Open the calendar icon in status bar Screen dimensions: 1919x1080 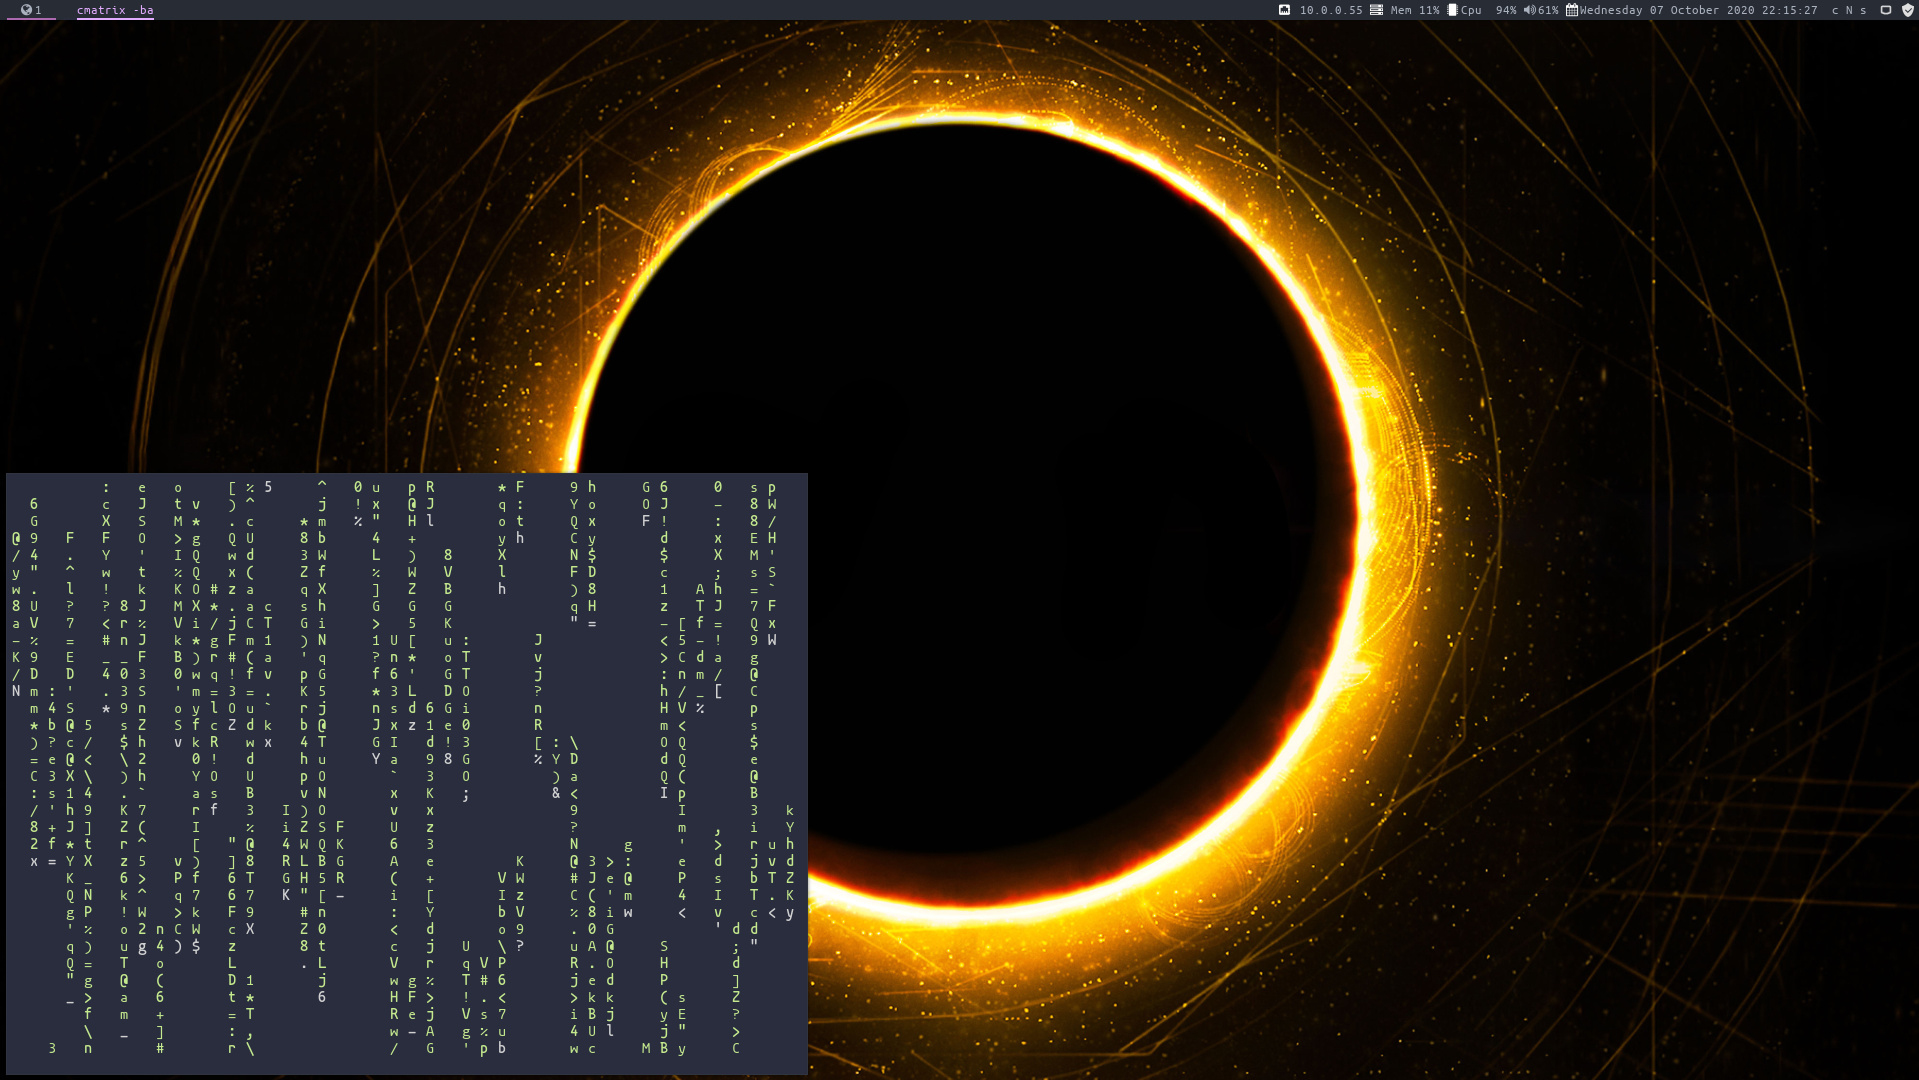click(x=1572, y=10)
